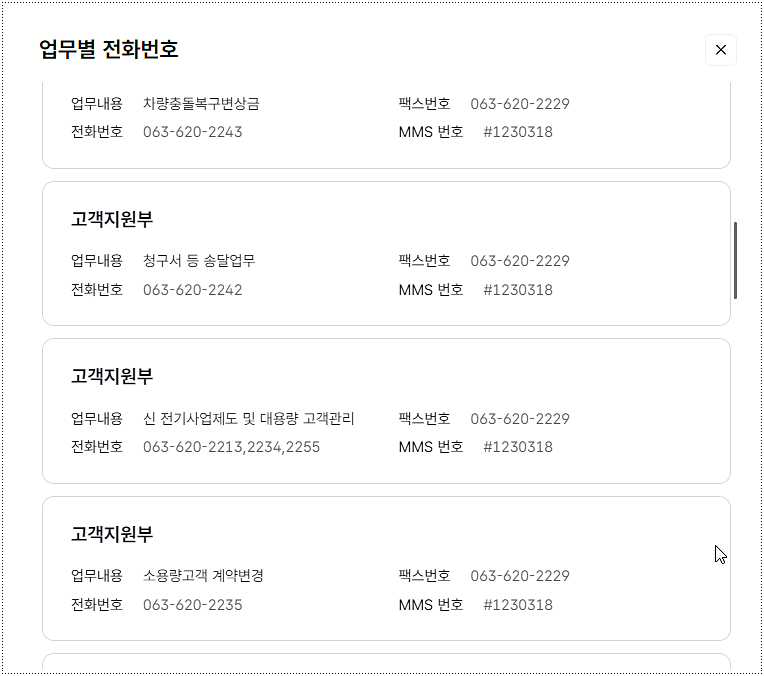Click phone number 063-620-2243
This screenshot has height=676, width=764.
192,132
